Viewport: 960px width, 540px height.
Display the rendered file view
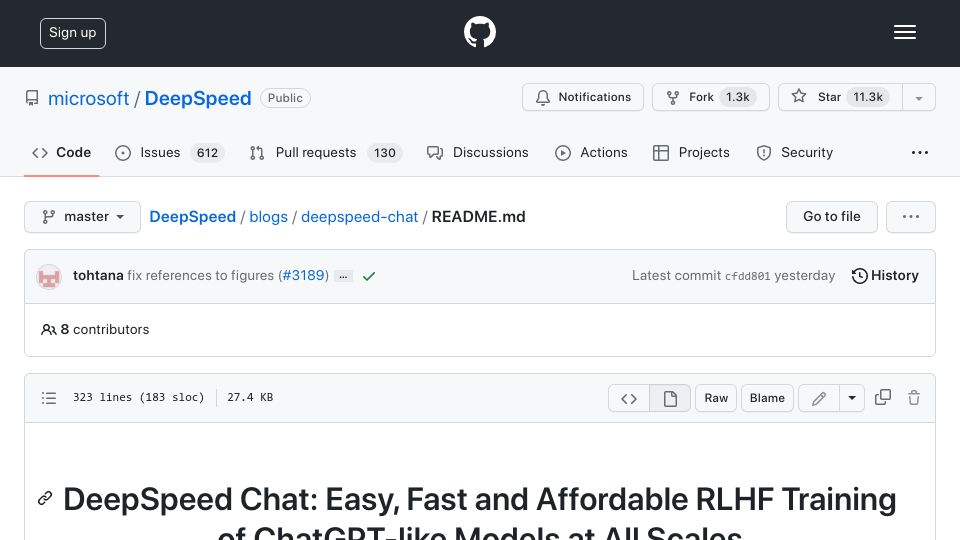pos(670,399)
